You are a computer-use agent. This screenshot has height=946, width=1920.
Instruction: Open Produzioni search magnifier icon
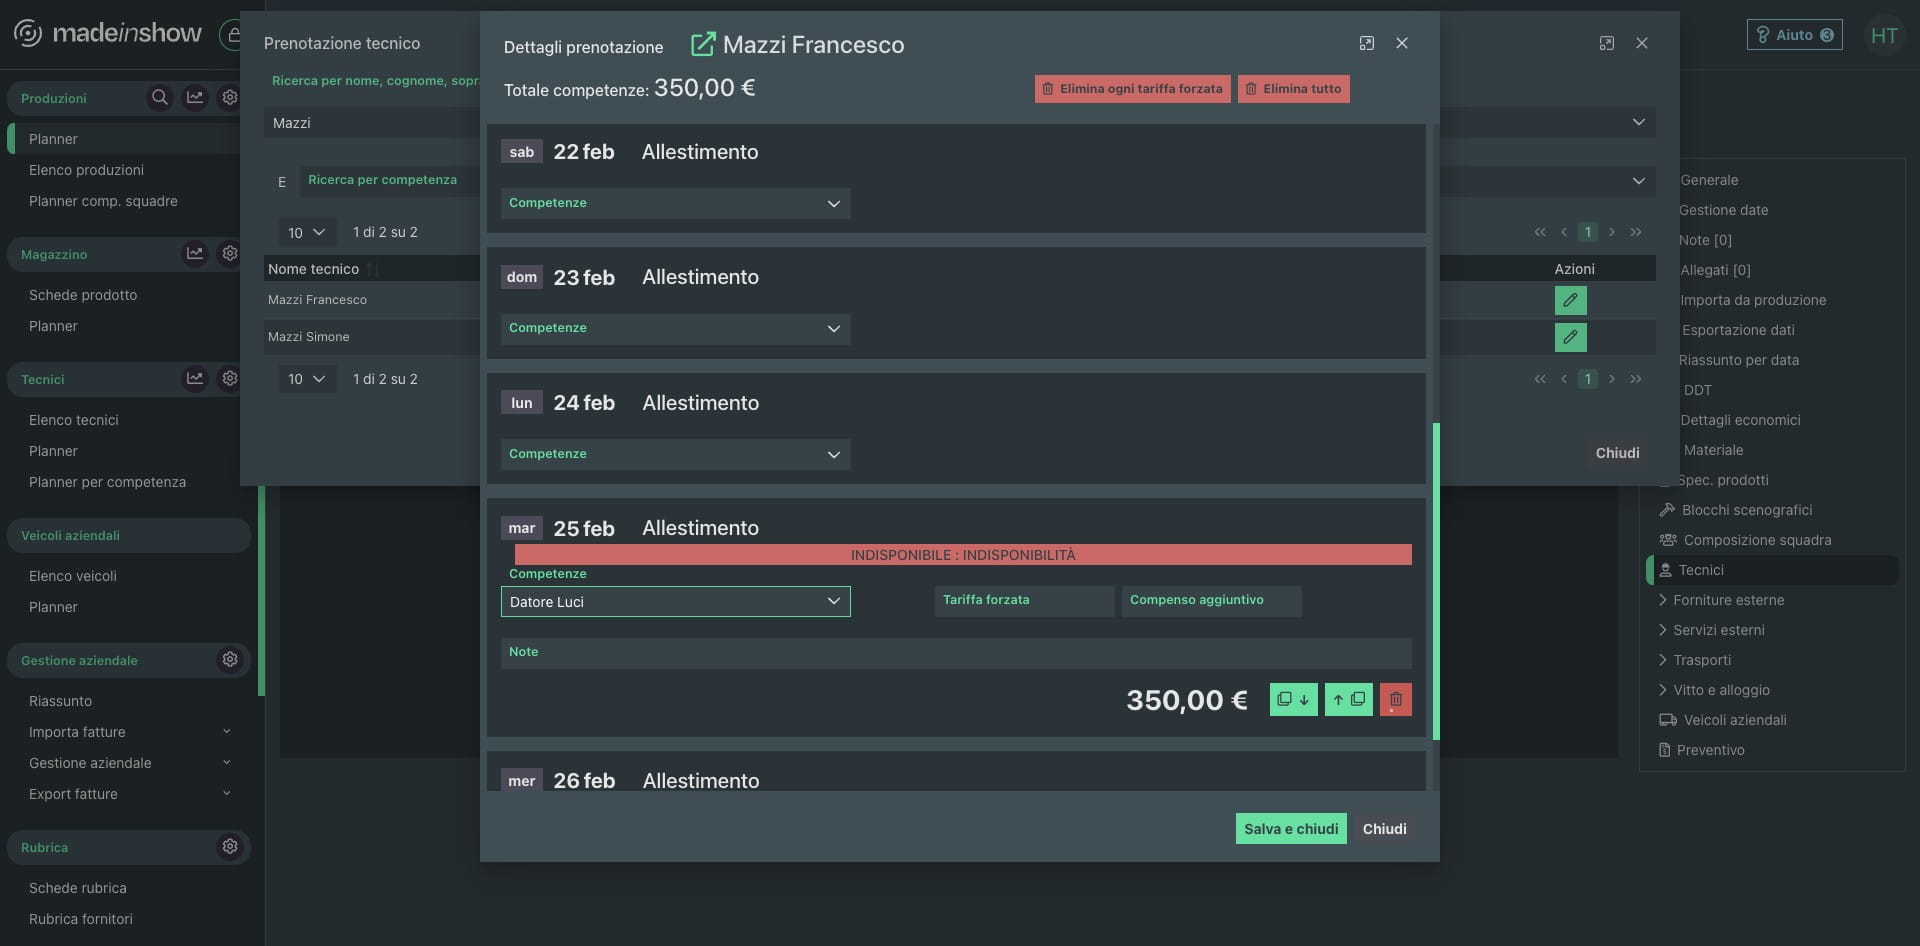click(159, 98)
